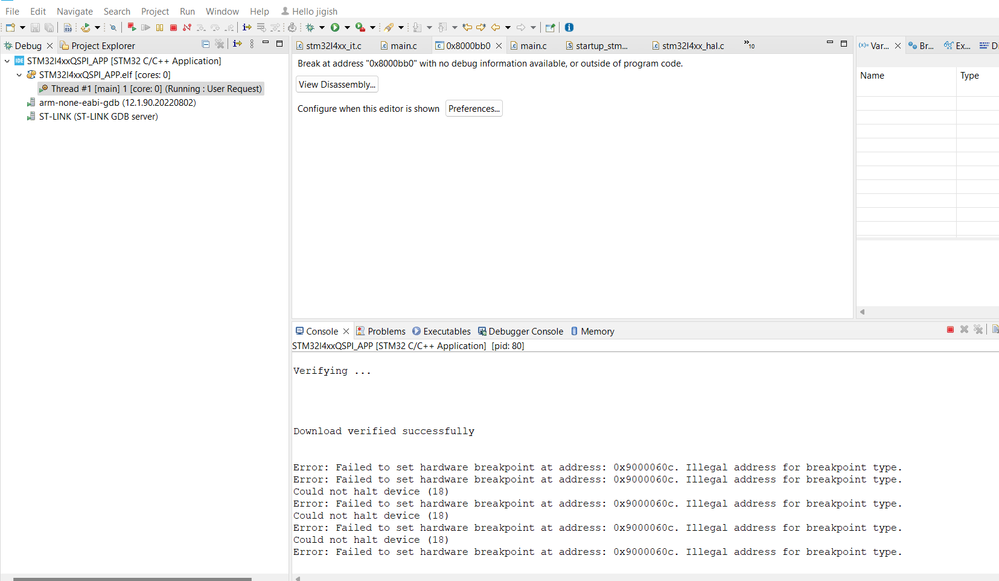
Task: Click the green Run launch icon
Action: click(335, 27)
